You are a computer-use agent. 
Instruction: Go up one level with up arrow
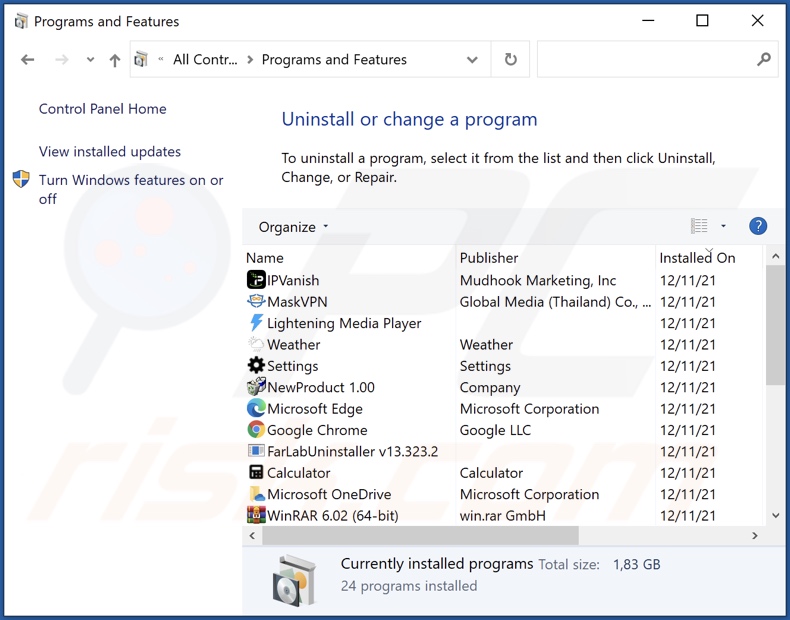pos(115,60)
